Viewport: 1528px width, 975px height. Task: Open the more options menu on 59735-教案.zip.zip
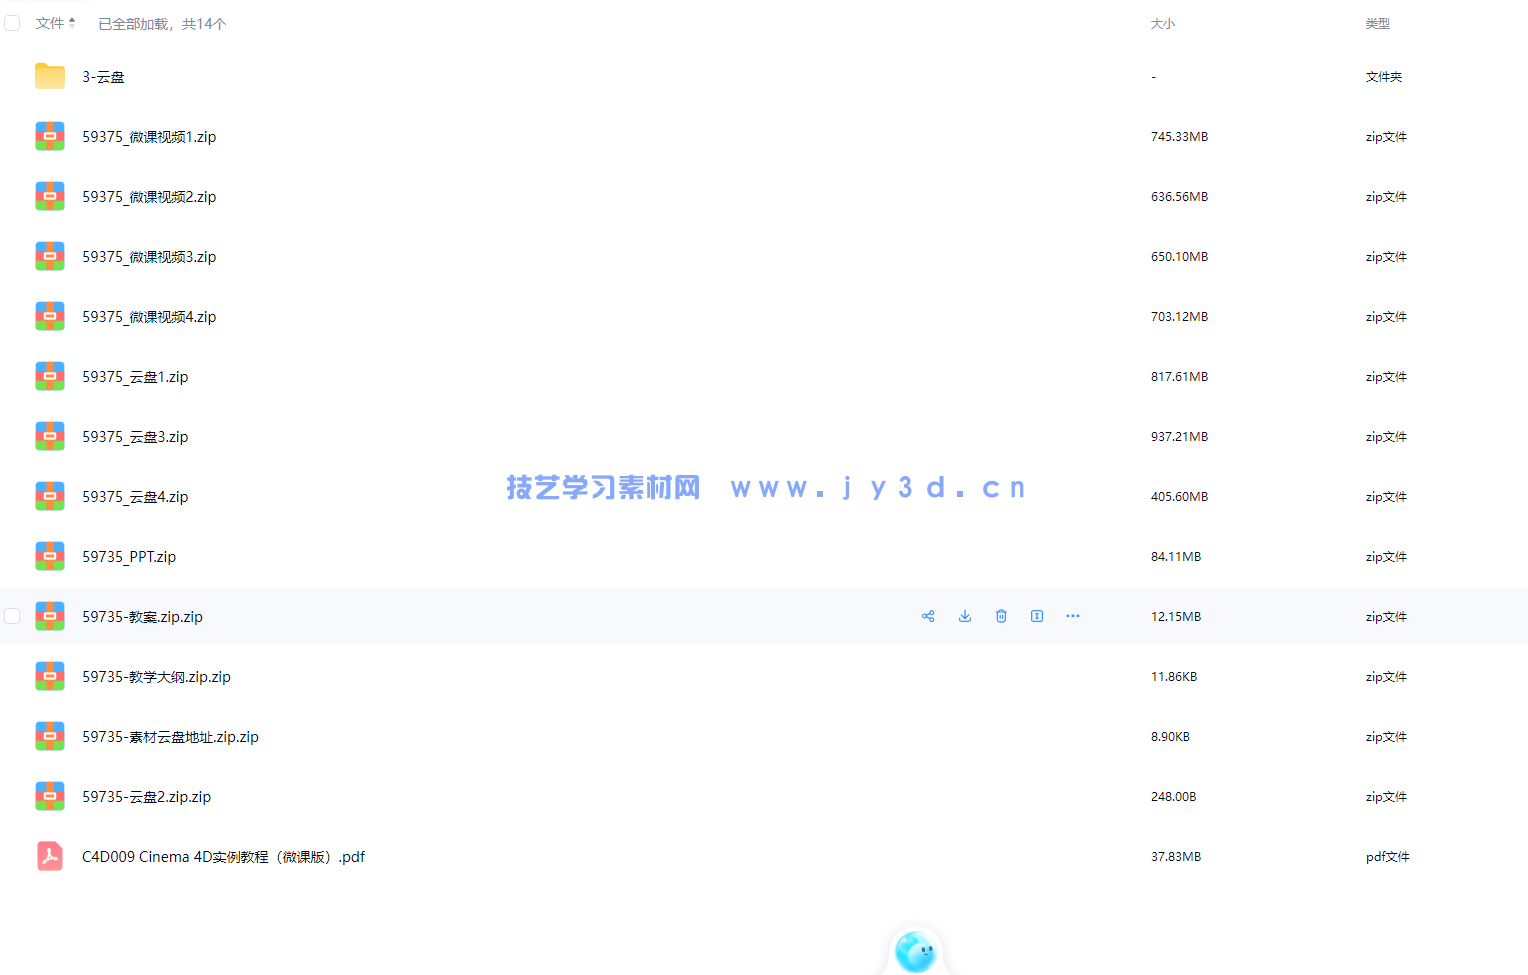pyautogui.click(x=1073, y=616)
